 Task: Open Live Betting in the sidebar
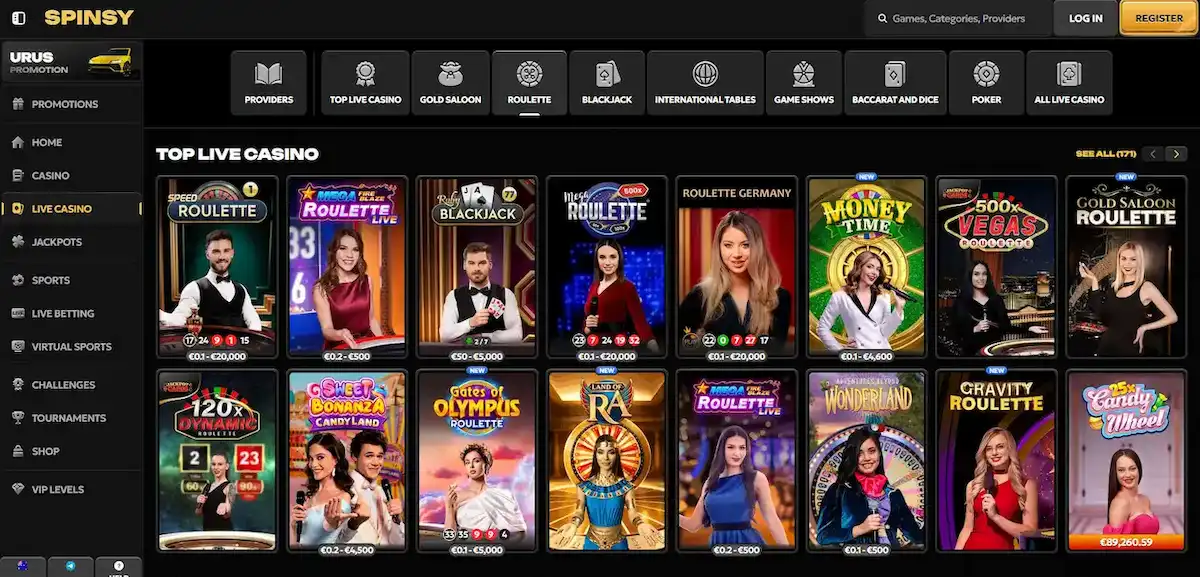point(62,313)
